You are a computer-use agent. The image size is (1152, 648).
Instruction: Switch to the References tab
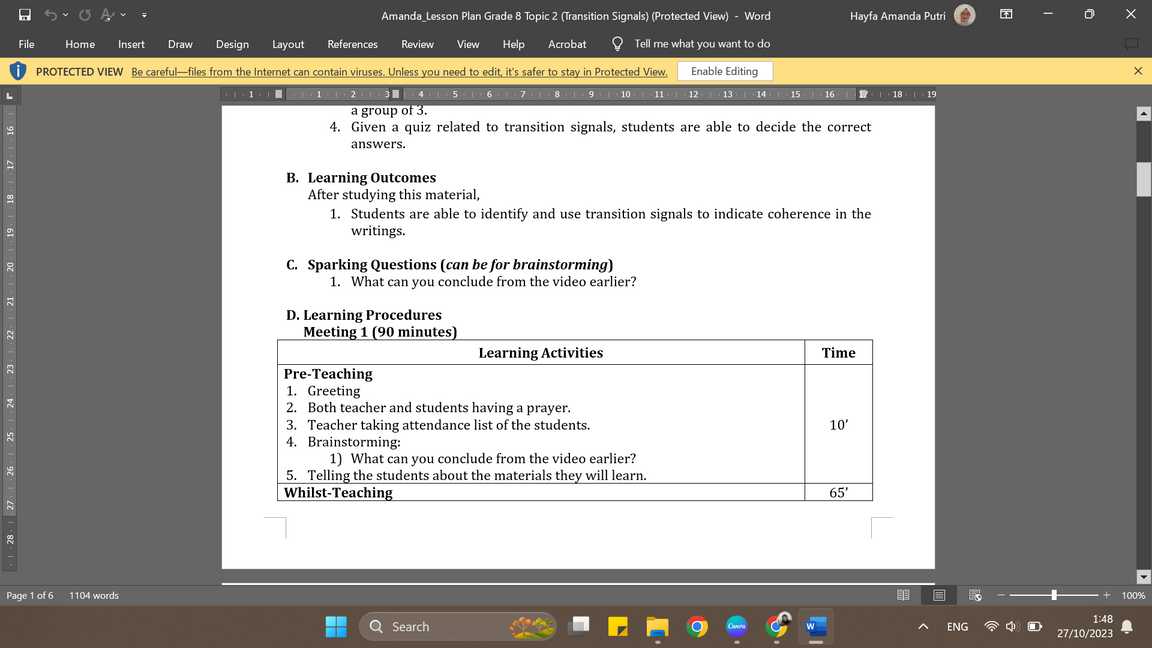tap(352, 44)
